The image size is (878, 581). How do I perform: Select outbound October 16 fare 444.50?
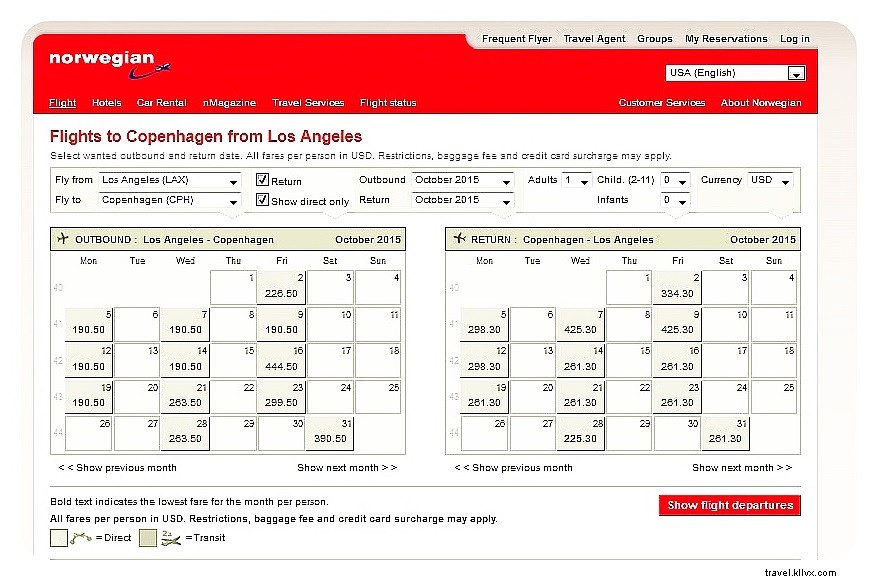pos(281,360)
